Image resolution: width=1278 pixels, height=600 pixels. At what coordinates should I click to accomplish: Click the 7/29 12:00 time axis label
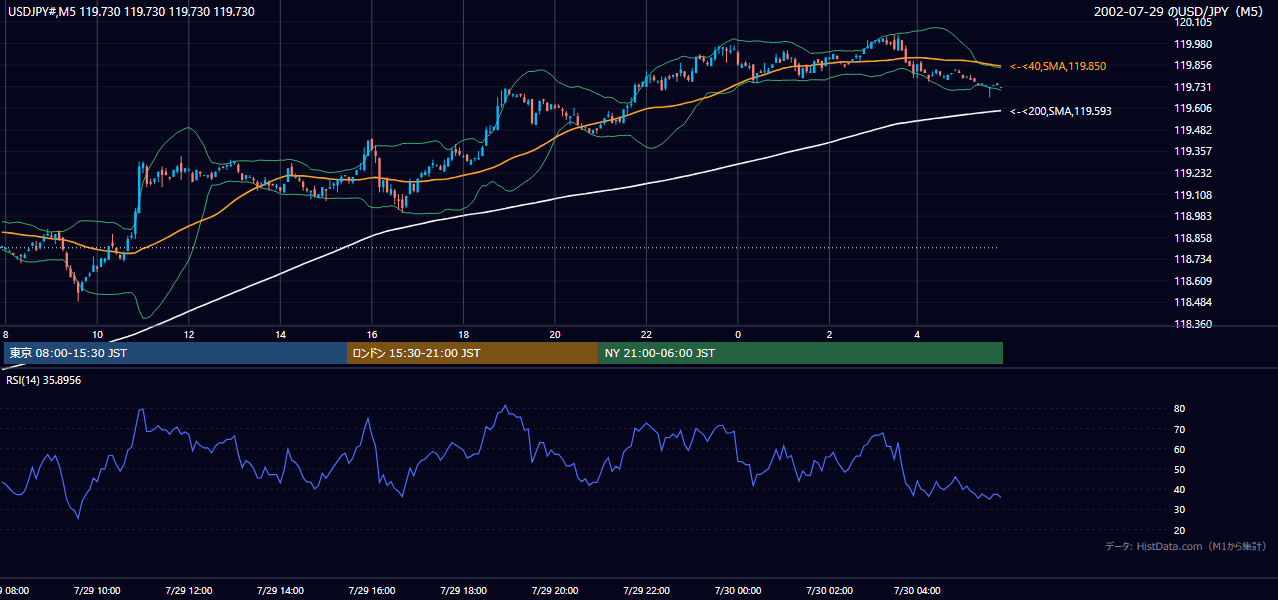coord(188,590)
